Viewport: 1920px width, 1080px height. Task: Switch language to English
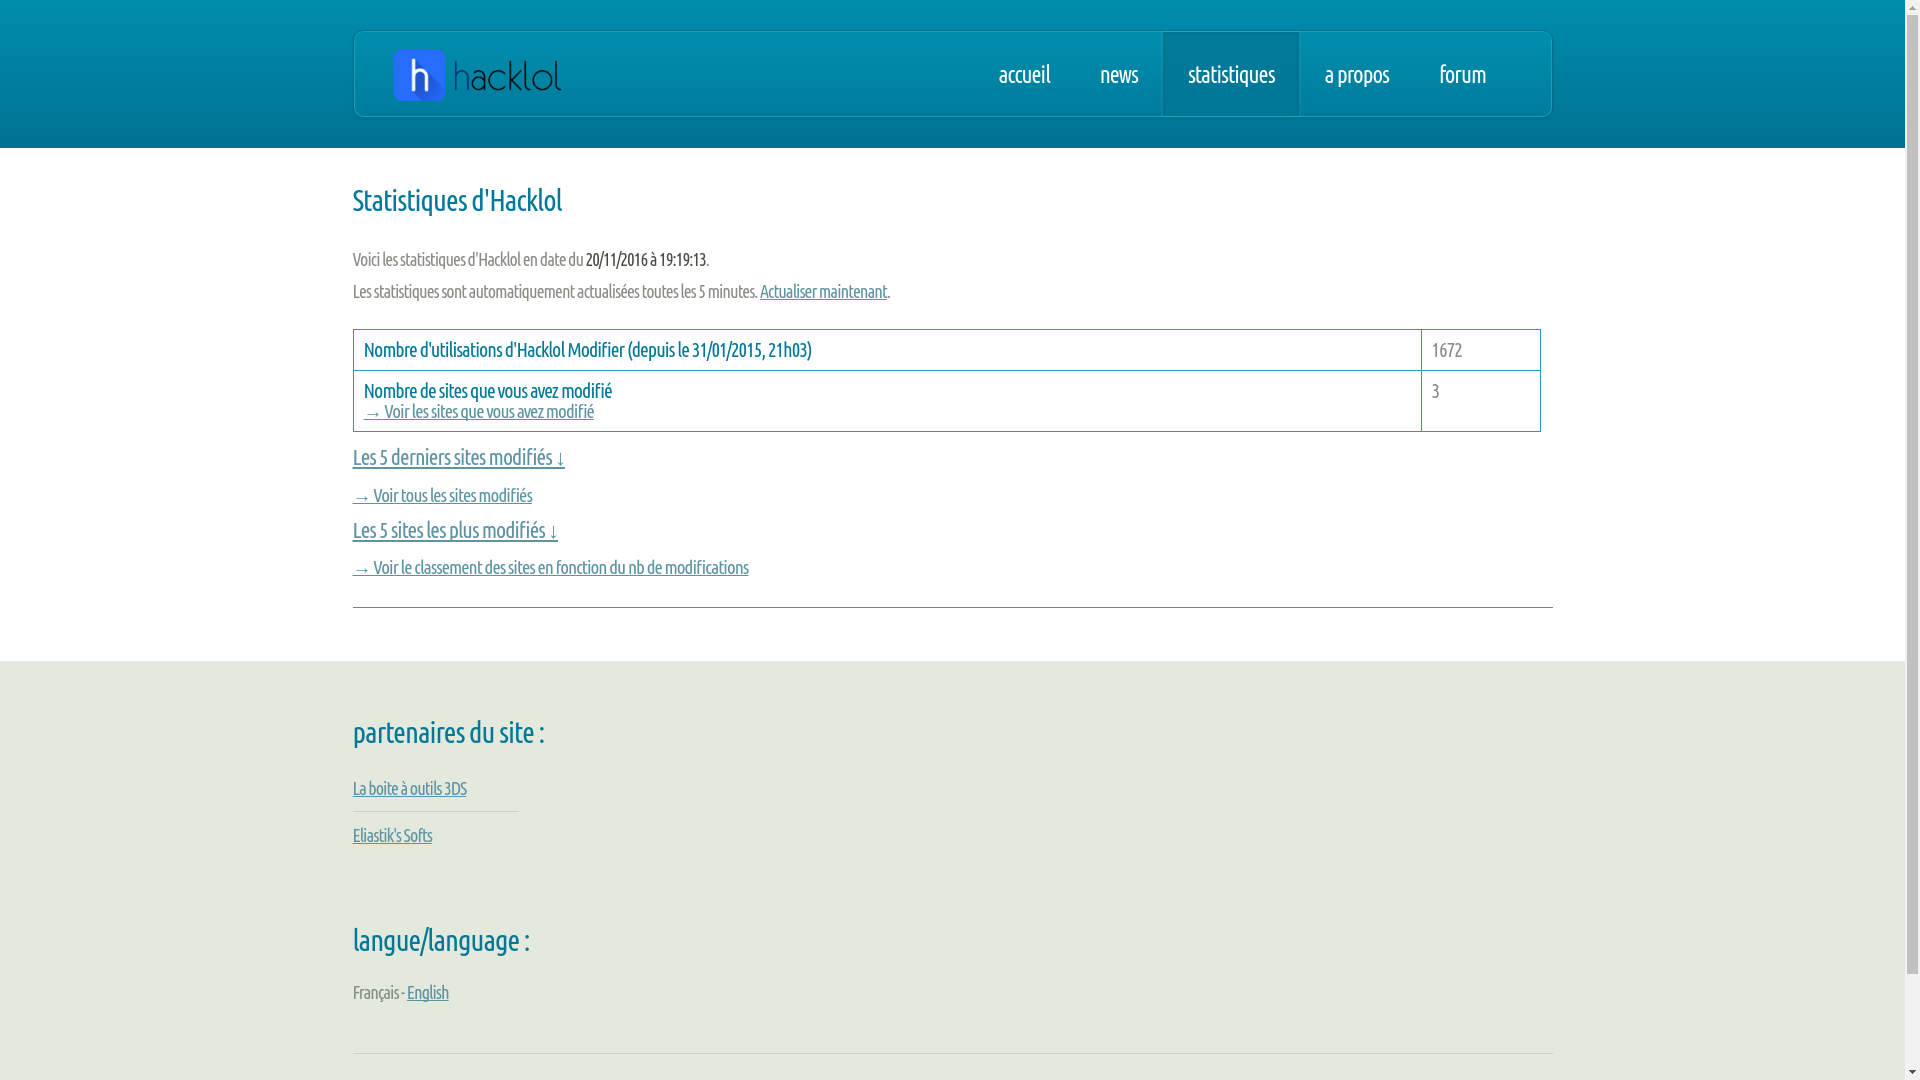(x=427, y=992)
